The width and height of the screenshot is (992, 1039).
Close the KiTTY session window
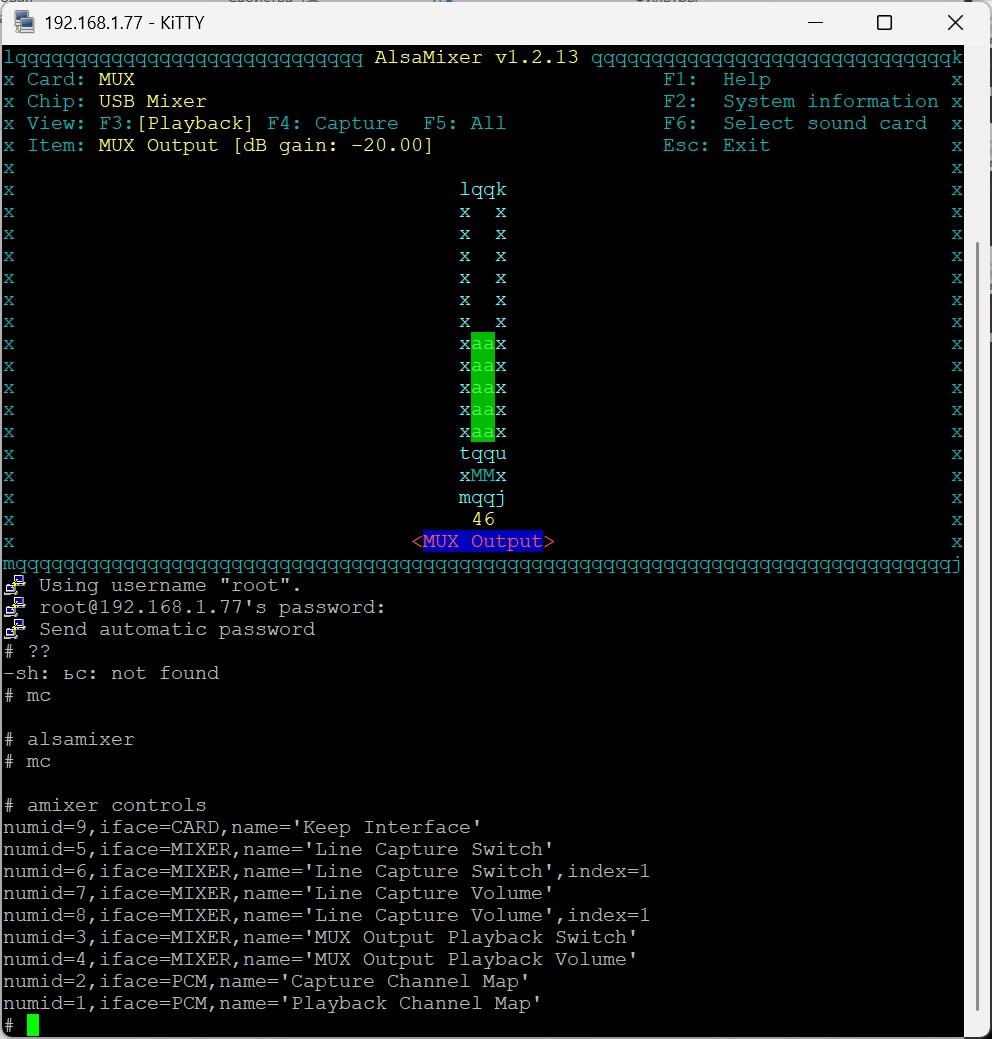click(x=955, y=22)
